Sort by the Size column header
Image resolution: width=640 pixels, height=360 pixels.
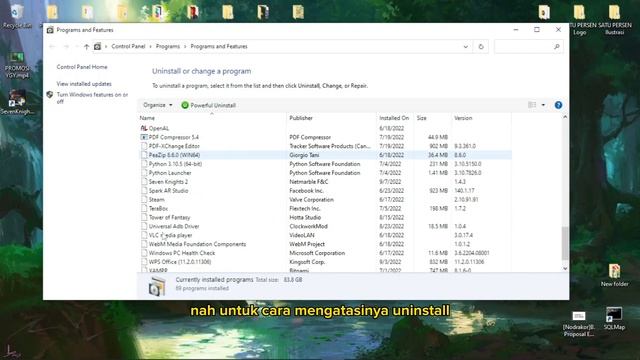point(432,118)
